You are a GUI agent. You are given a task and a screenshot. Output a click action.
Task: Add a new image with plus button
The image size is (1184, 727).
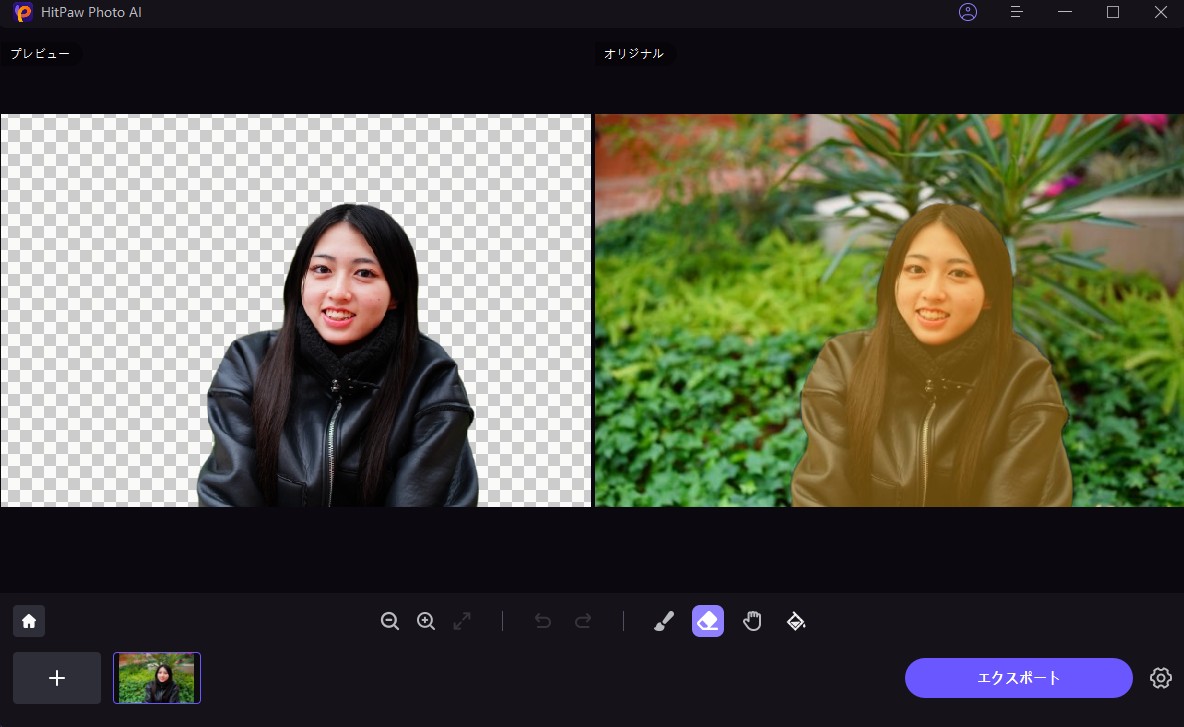pyautogui.click(x=57, y=678)
